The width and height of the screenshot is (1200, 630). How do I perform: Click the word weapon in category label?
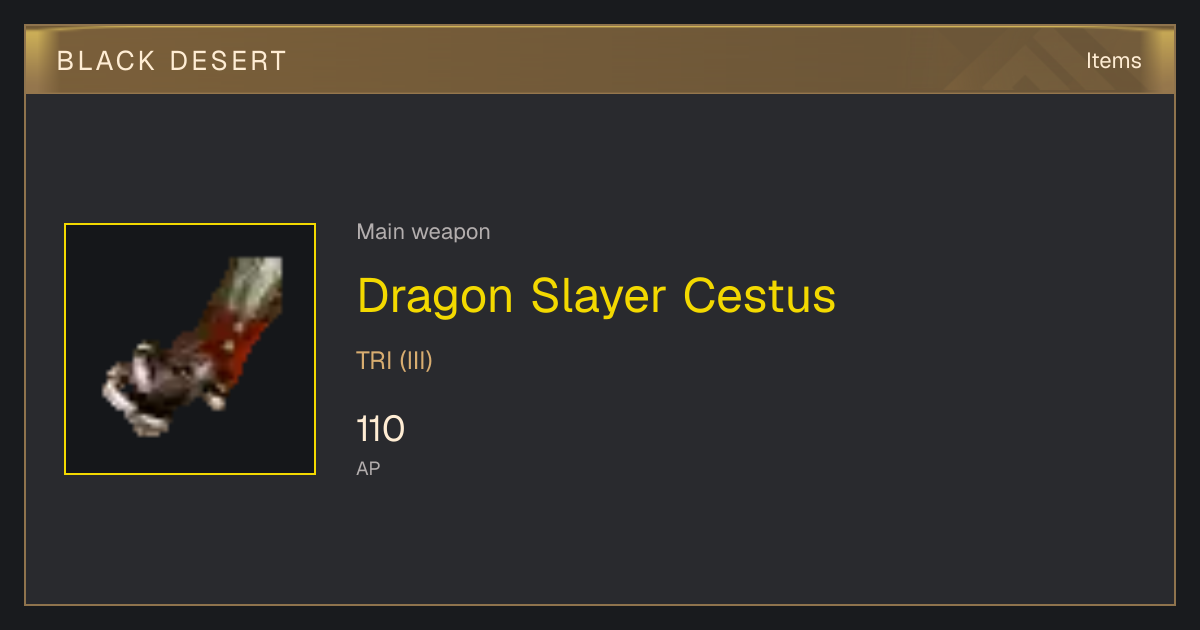[x=452, y=233]
